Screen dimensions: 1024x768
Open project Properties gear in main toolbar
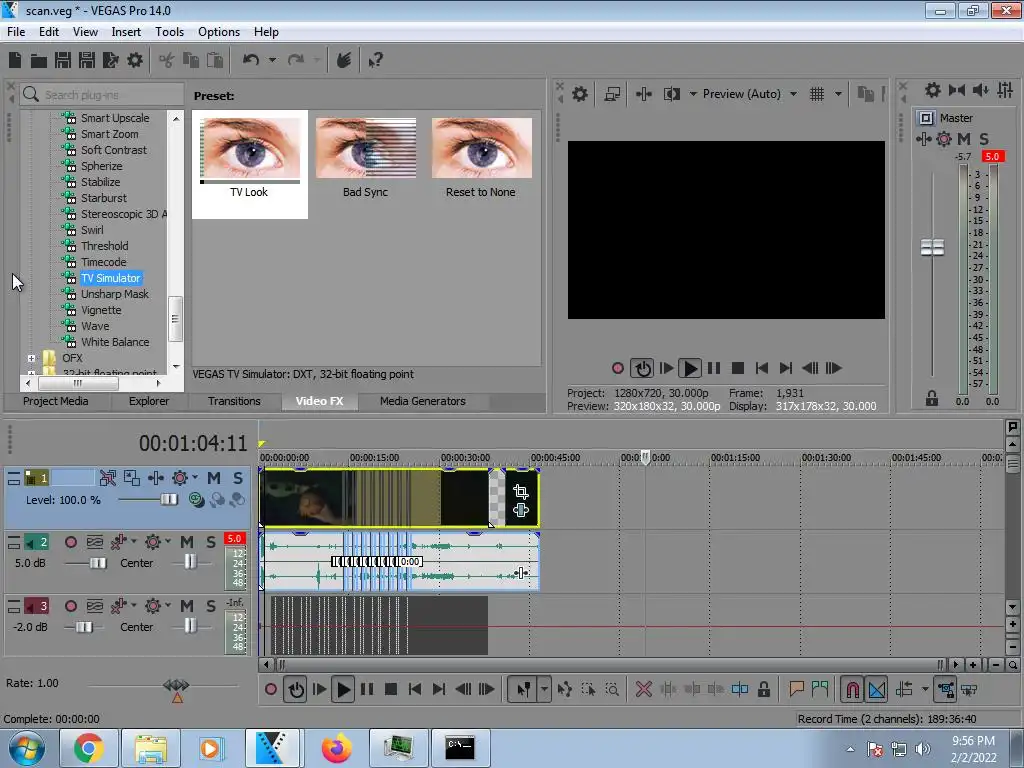point(135,60)
